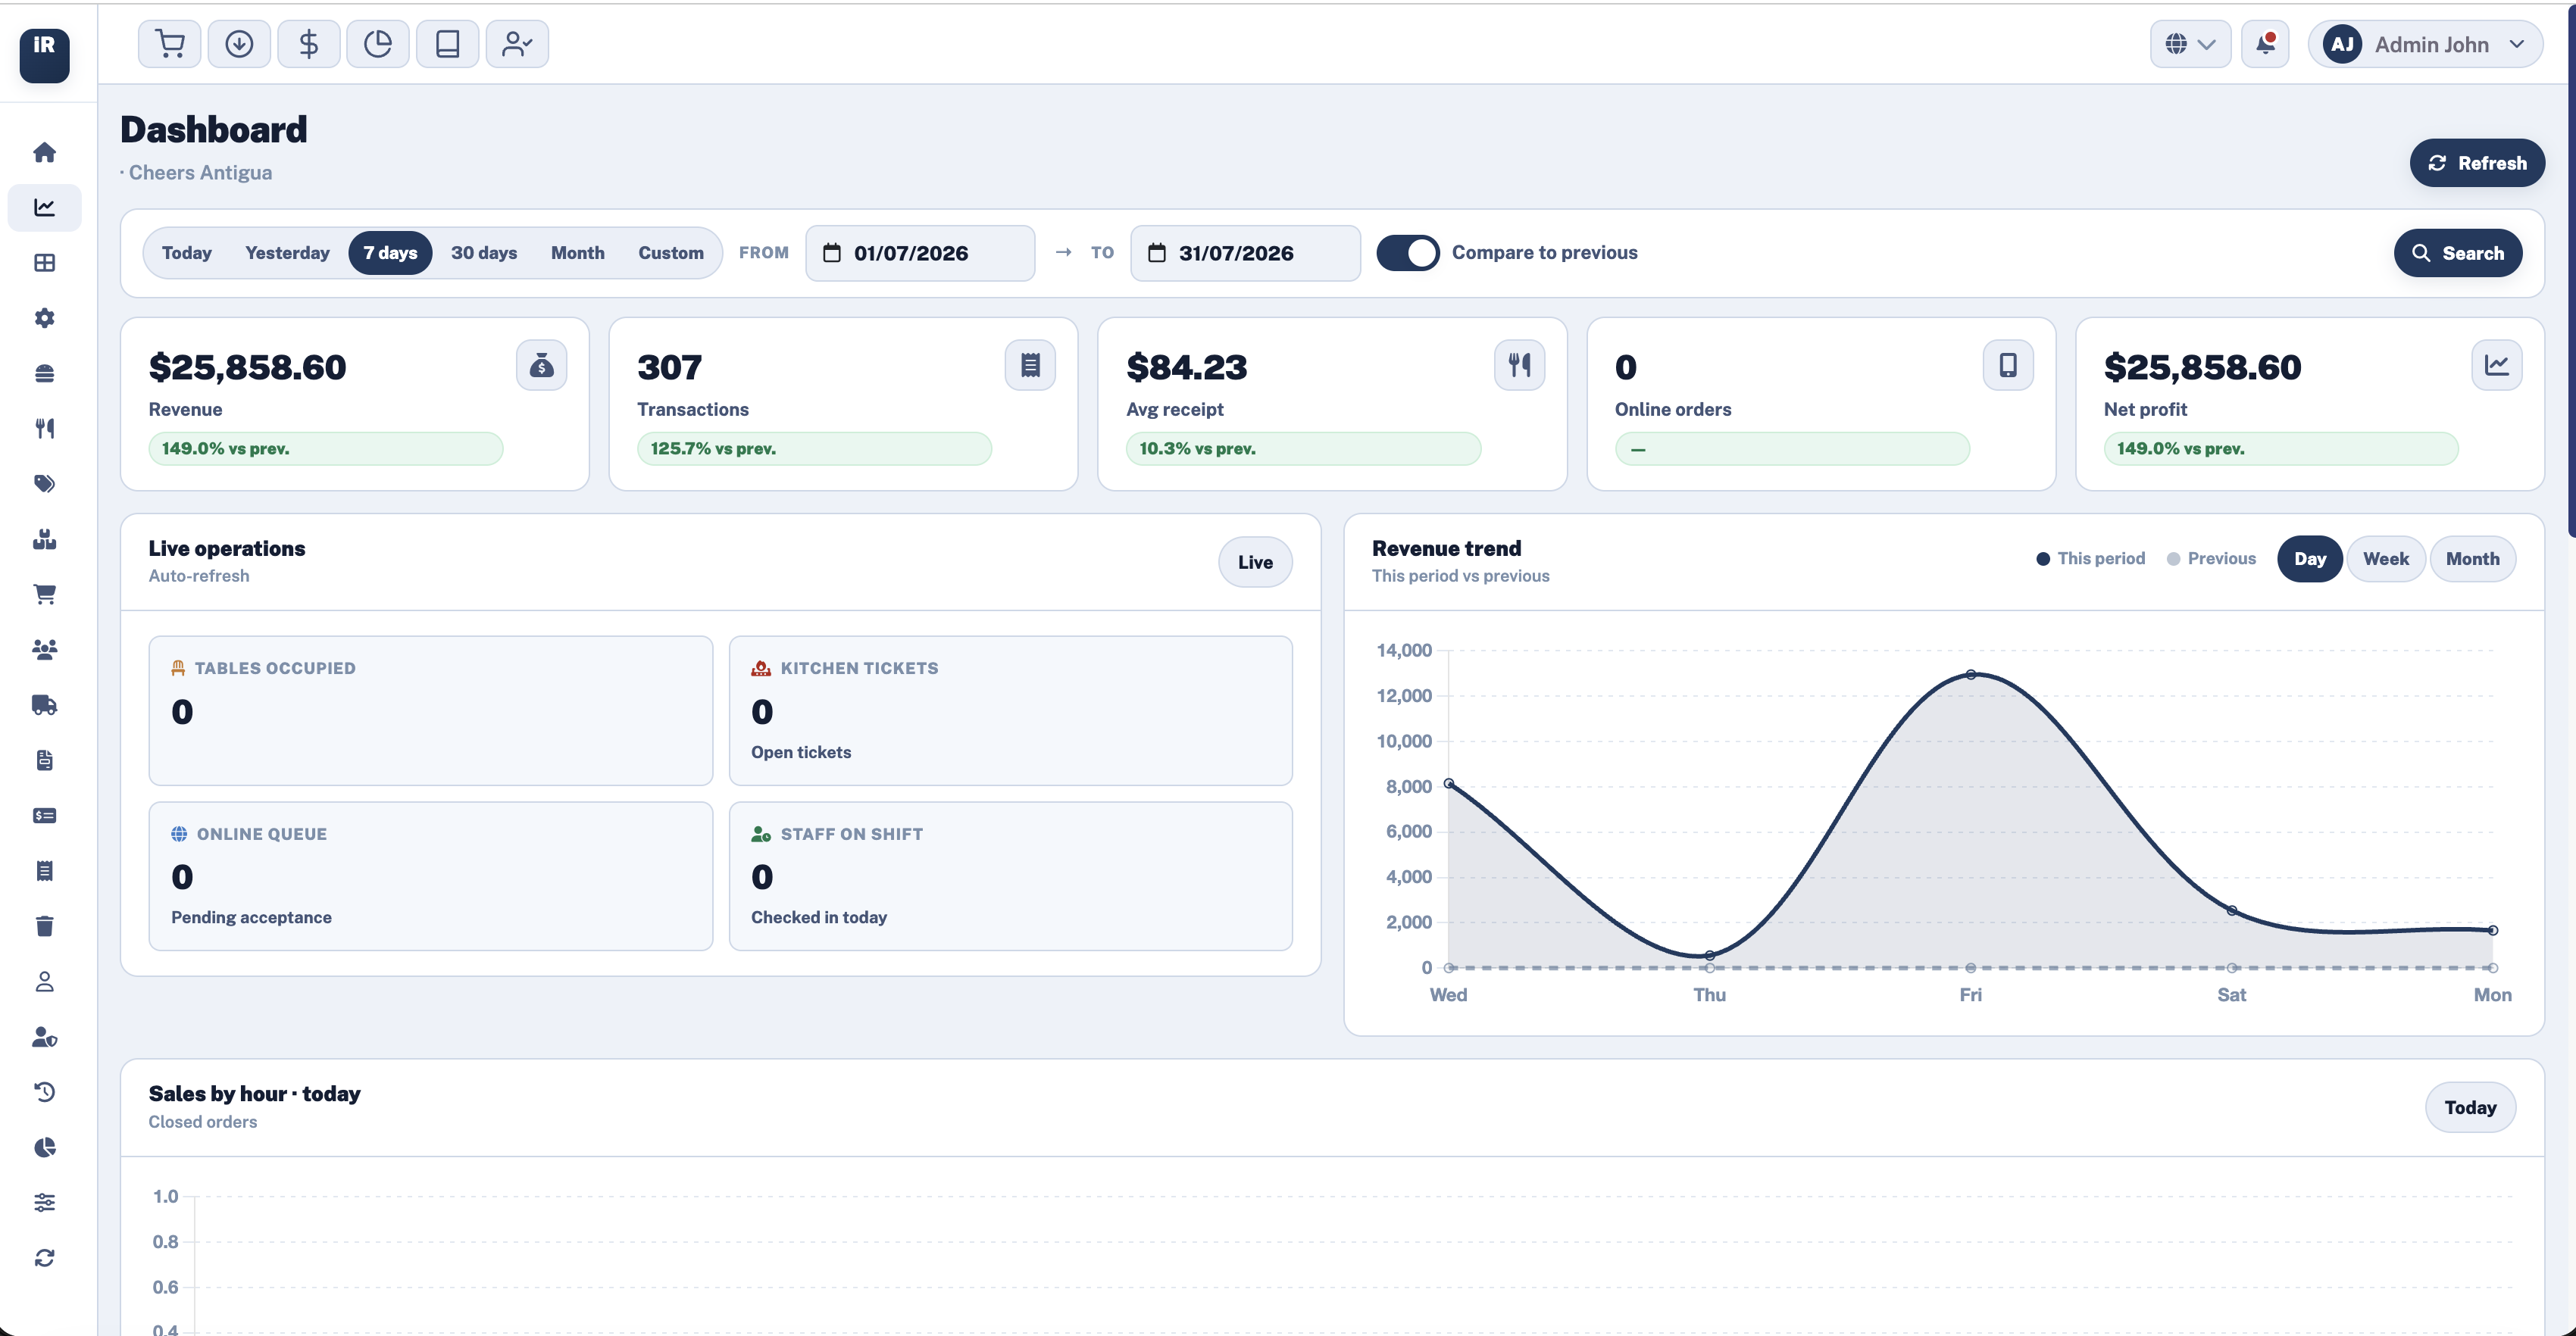Viewport: 2576px width, 1336px height.
Task: Click the pie chart sidebar icon
Action: [x=44, y=1147]
